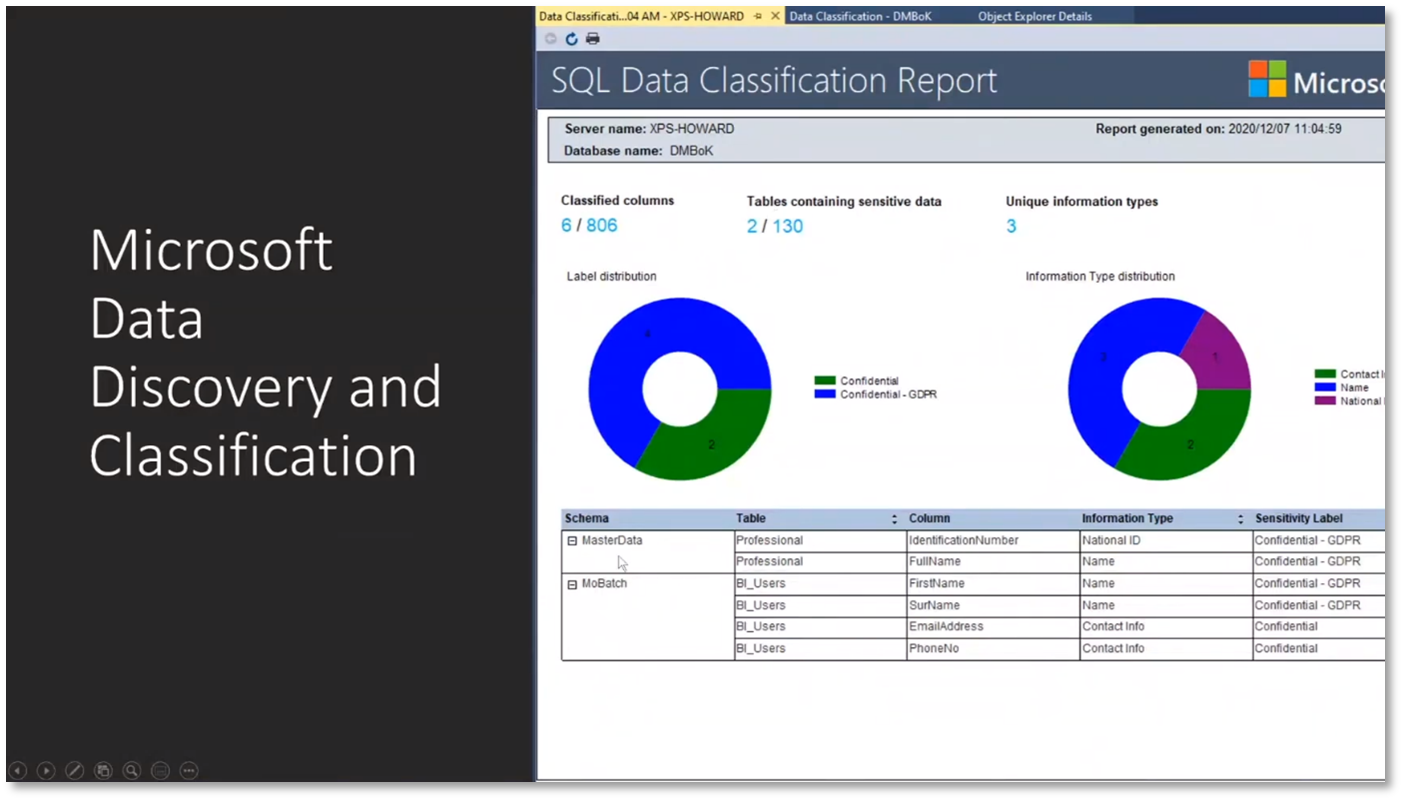Screen dimensions: 1404x801
Task: Select the SurName column cell
Action: (x=993, y=606)
